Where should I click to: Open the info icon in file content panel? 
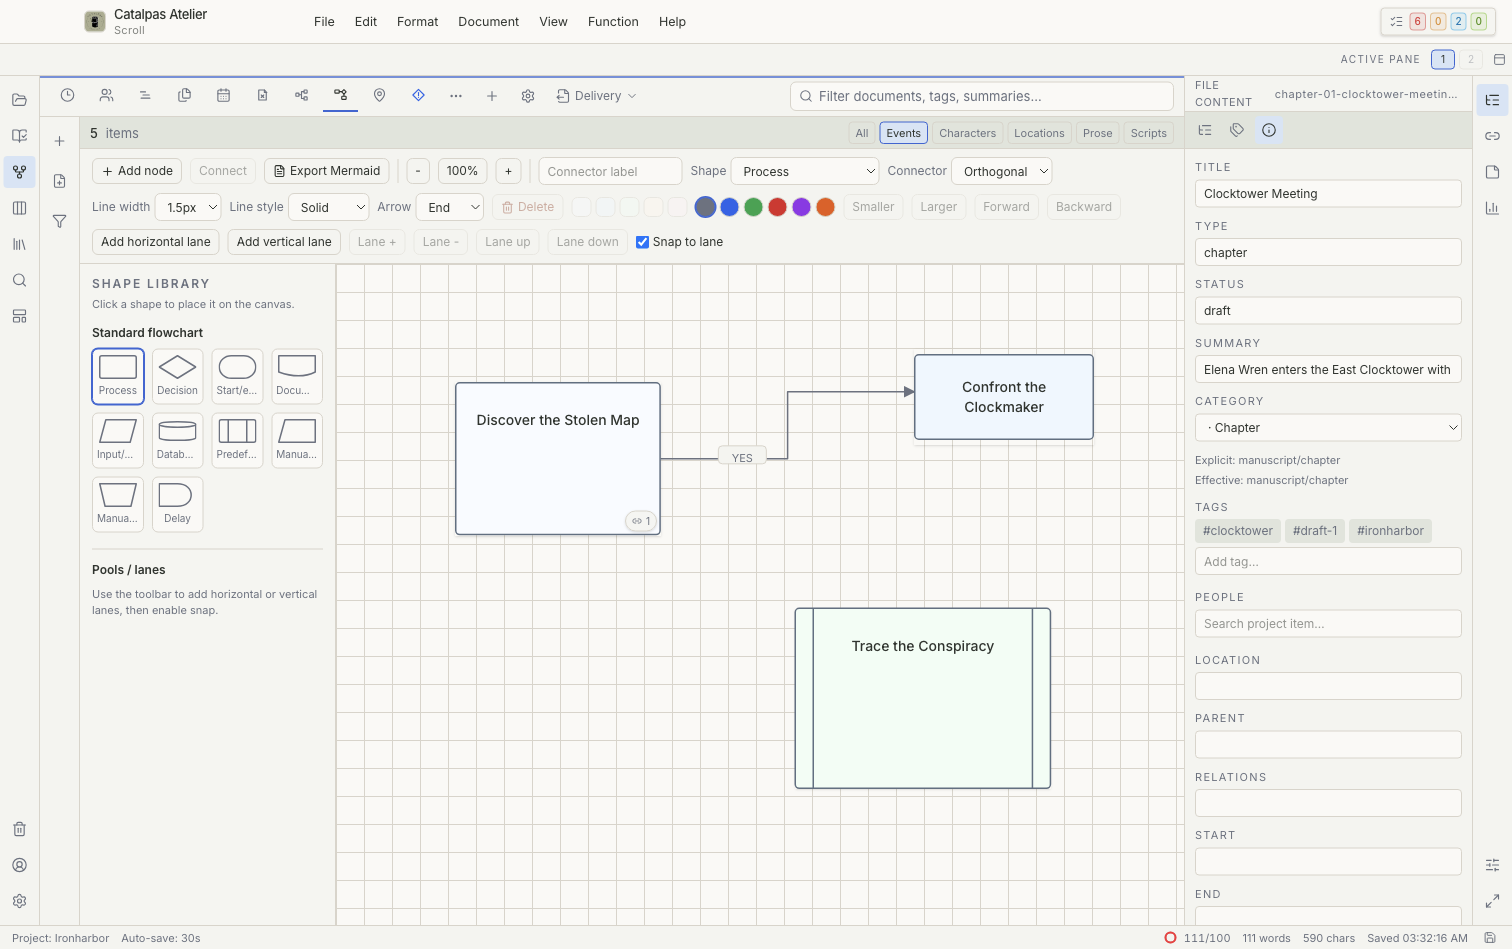[x=1269, y=130]
